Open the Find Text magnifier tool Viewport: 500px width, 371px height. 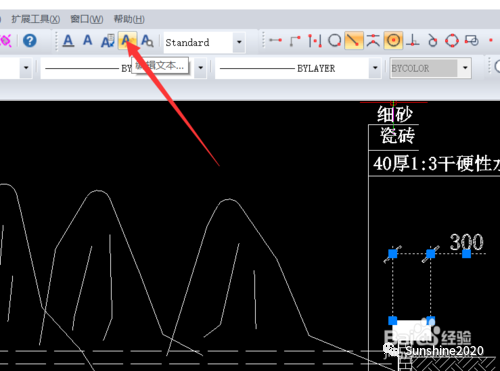coord(147,41)
